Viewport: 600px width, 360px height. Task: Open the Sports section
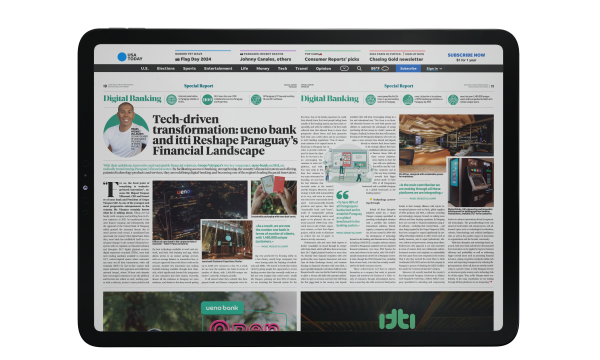click(189, 68)
